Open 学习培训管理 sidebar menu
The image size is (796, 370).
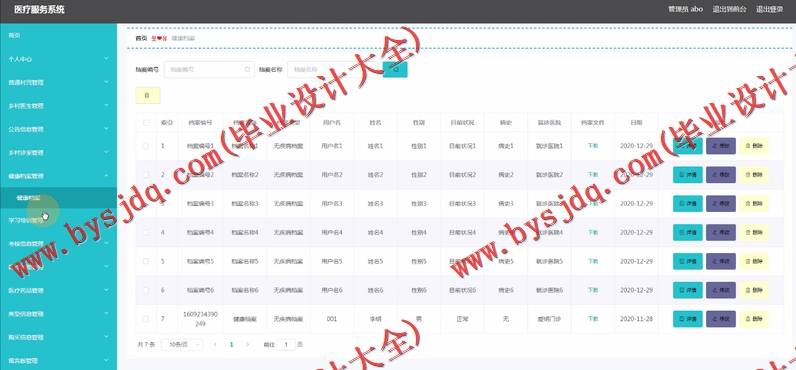click(58, 220)
